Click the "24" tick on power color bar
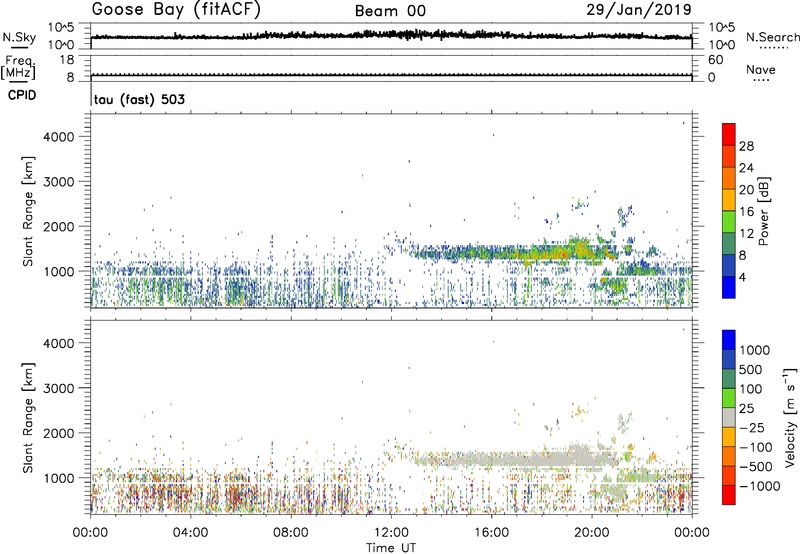This screenshot has height=554, width=800. pos(746,168)
